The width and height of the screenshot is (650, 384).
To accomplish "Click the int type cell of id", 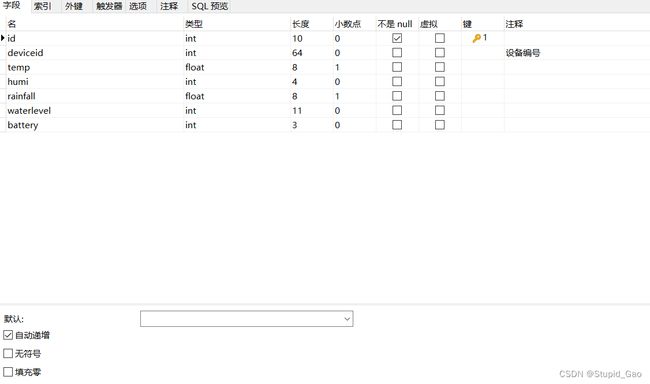I will [x=237, y=38].
